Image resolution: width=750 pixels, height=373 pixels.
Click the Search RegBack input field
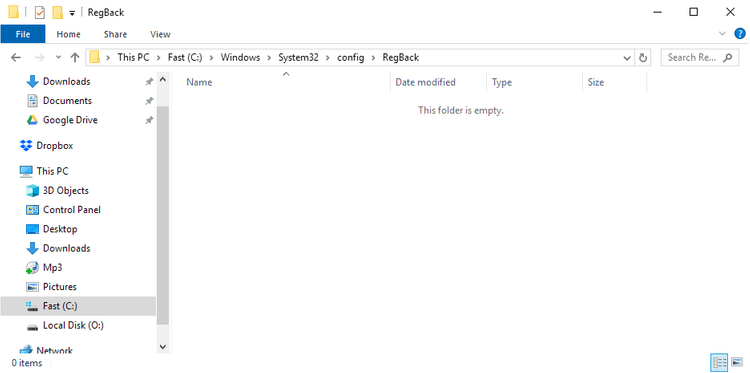point(699,57)
